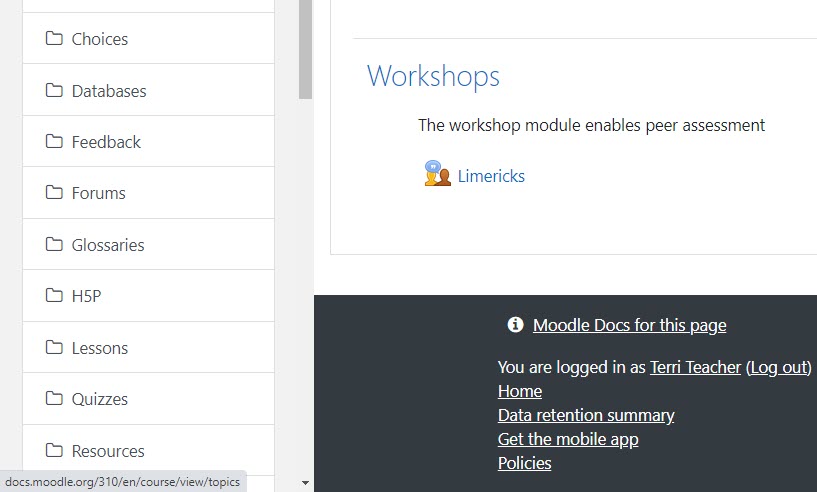
Task: Click the sidebar scrollbar thumb
Action: [305, 50]
